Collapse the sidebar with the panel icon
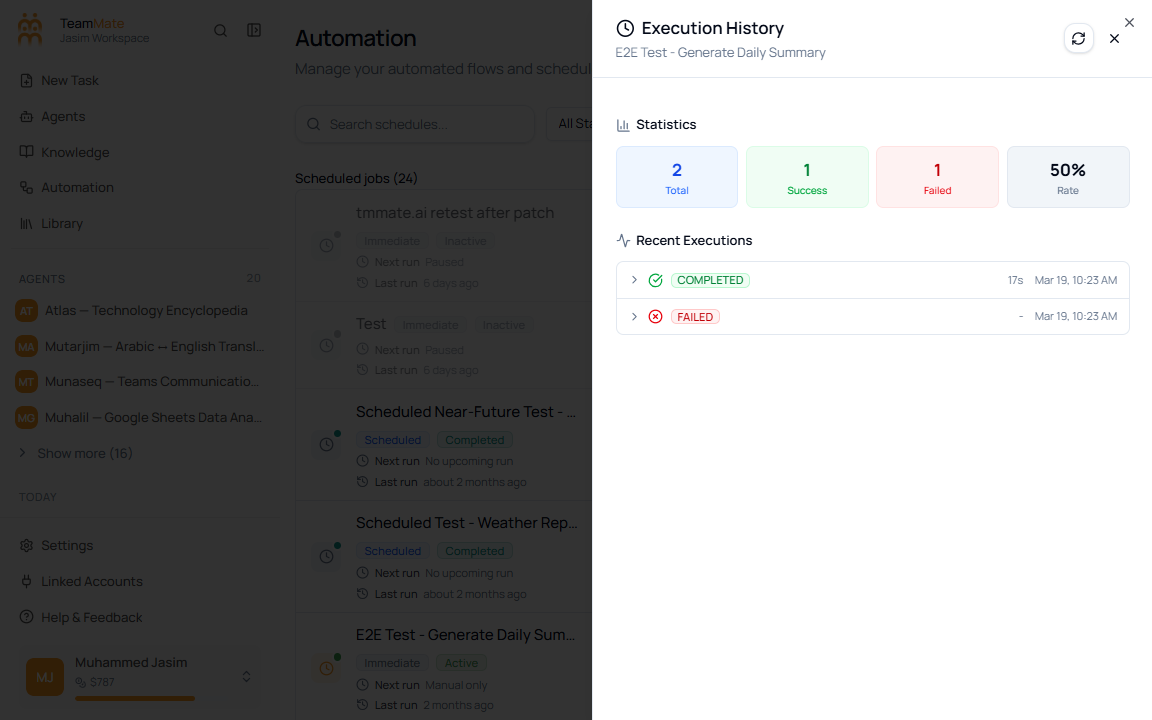1152x720 pixels. [x=253, y=30]
